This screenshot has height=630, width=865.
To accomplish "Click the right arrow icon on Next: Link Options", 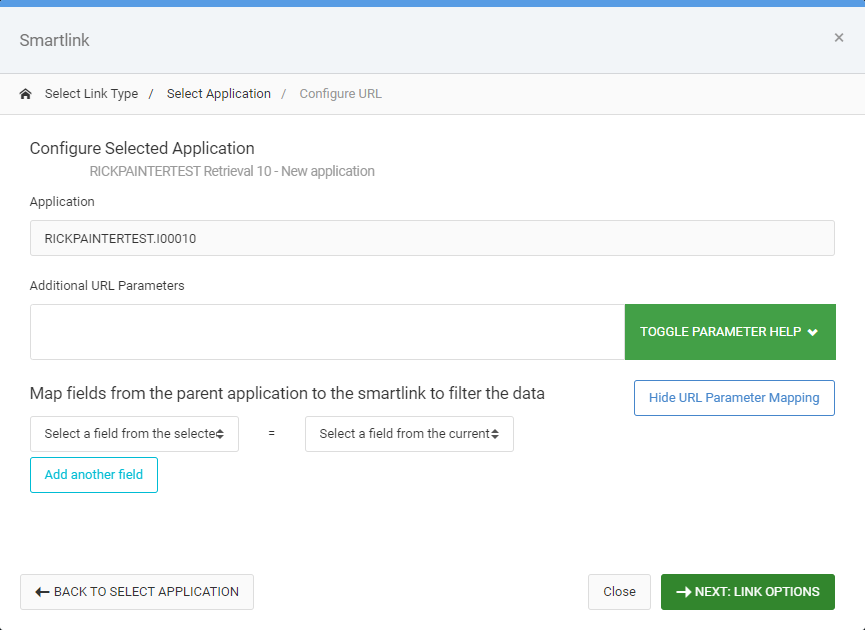I will click(x=684, y=592).
